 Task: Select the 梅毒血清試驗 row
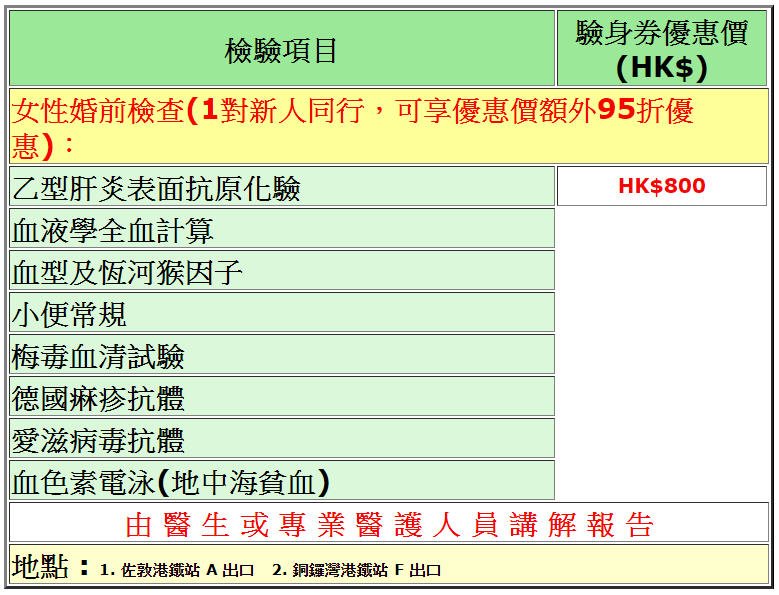[x=98, y=357]
